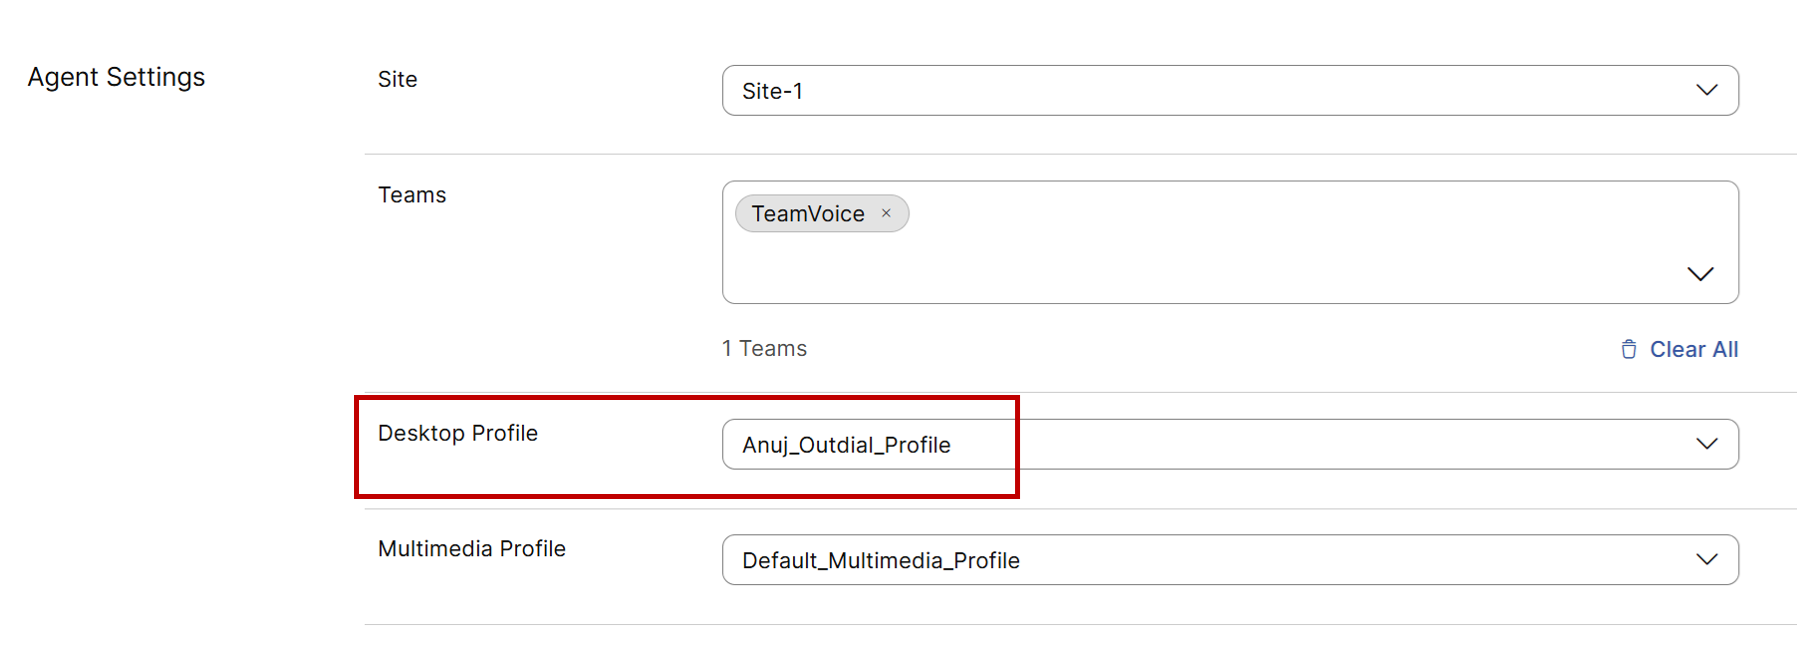
Task: Click the Site field label
Action: 397,79
